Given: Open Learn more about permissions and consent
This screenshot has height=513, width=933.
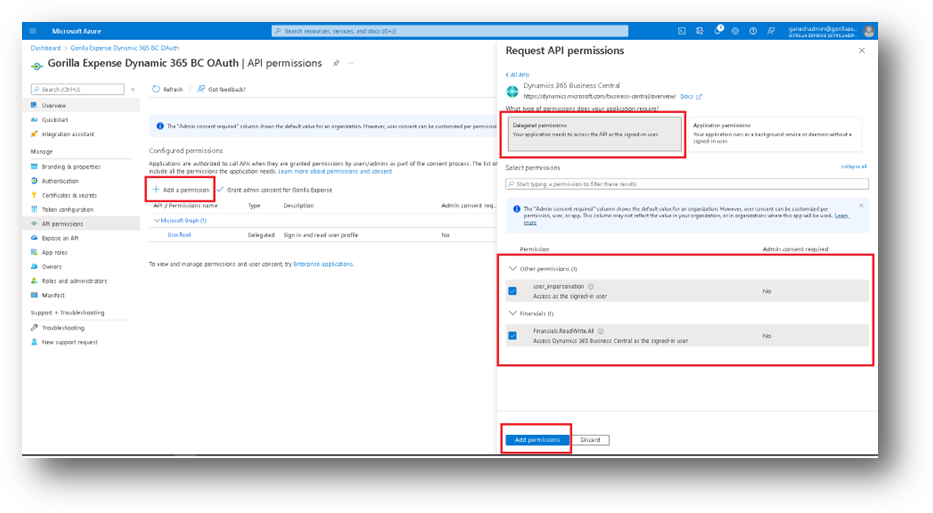Looking at the screenshot, I should (335, 171).
